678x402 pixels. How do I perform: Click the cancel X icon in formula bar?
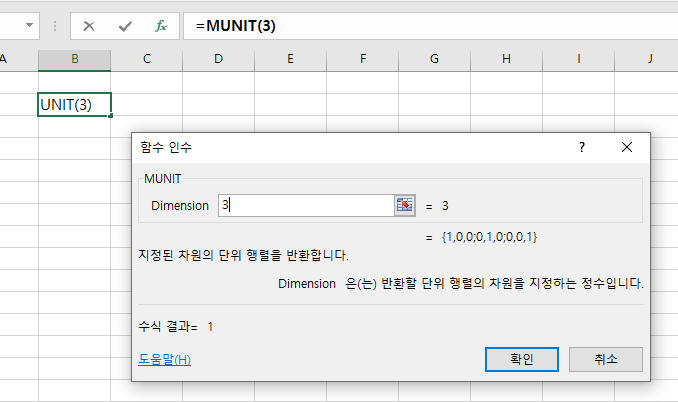89,26
